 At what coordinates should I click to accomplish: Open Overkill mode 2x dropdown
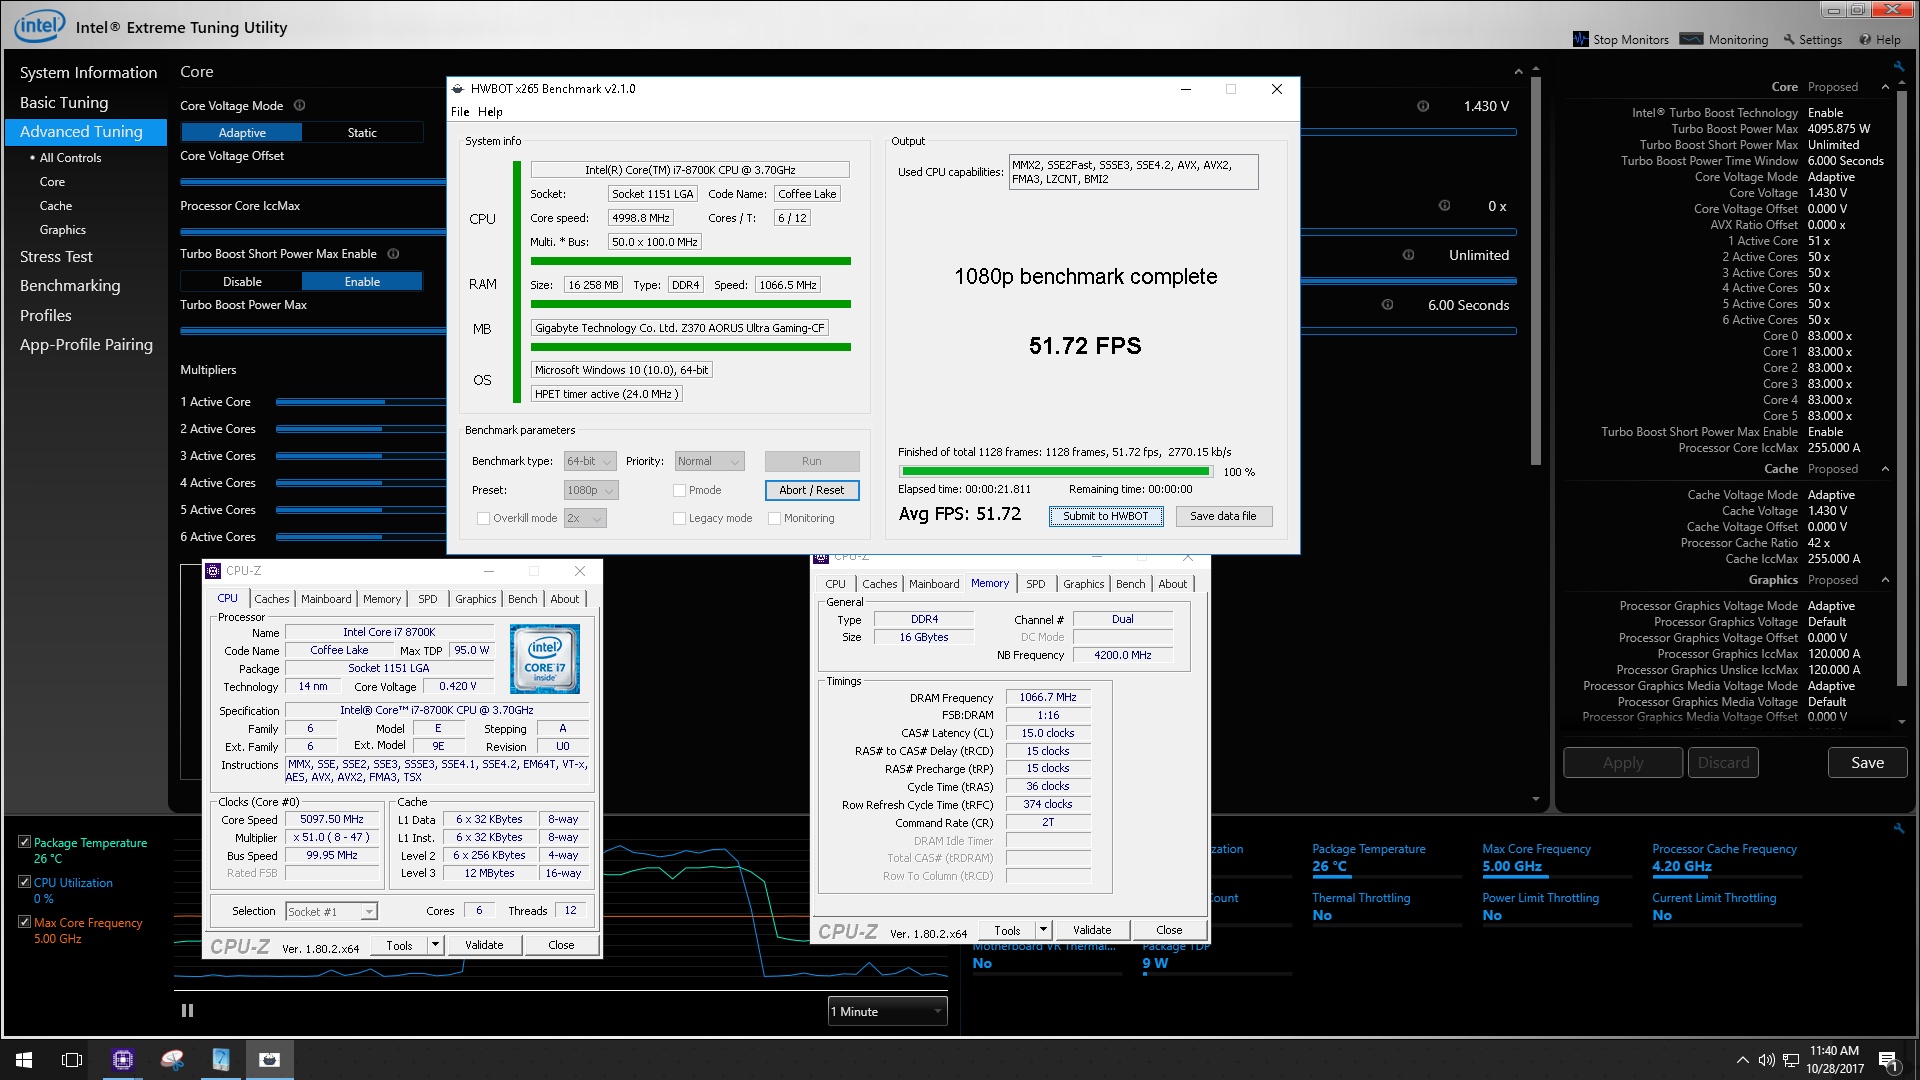click(585, 518)
